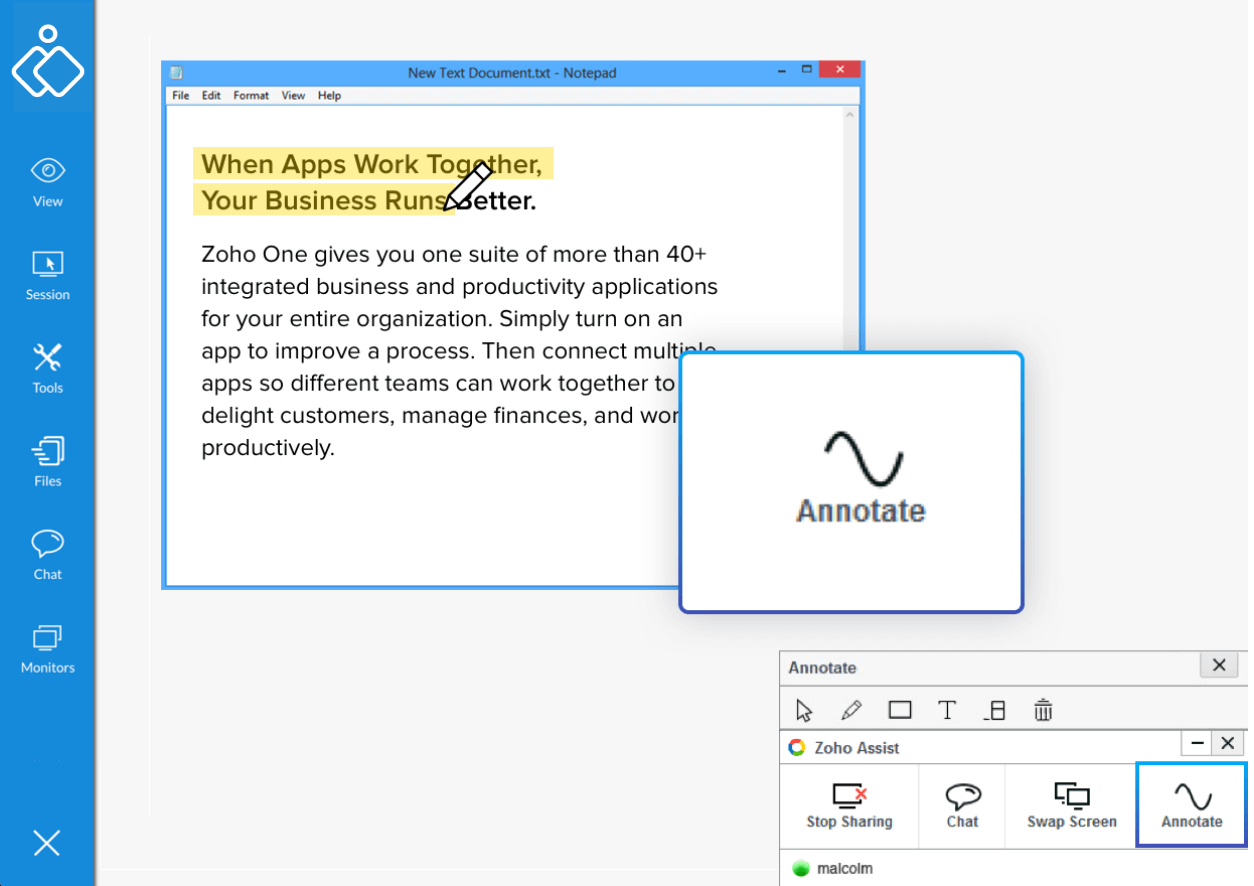The image size is (1254, 886).
Task: Click the X icon at sidebar bottom
Action: pos(47,843)
